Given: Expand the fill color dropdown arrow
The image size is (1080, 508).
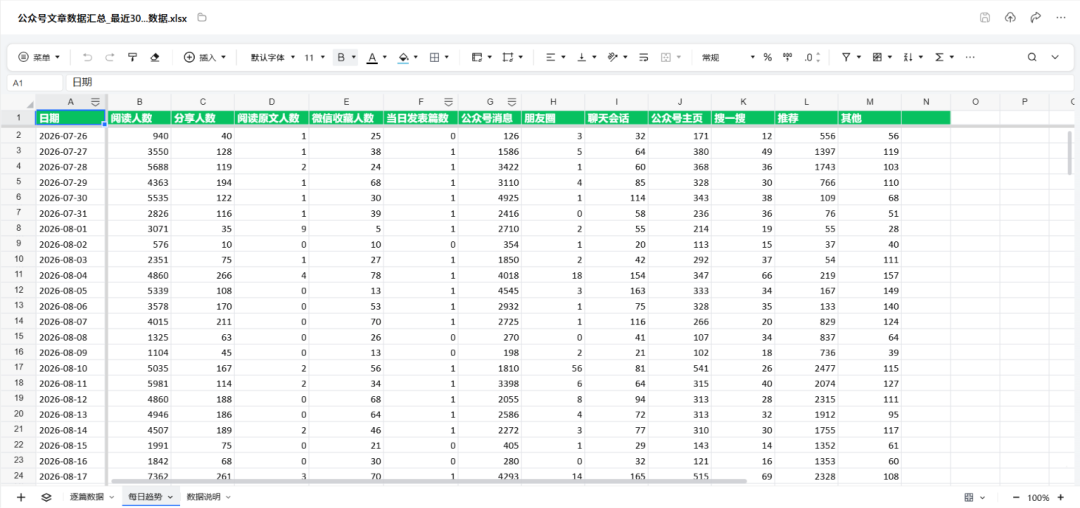Looking at the screenshot, I should tap(417, 58).
